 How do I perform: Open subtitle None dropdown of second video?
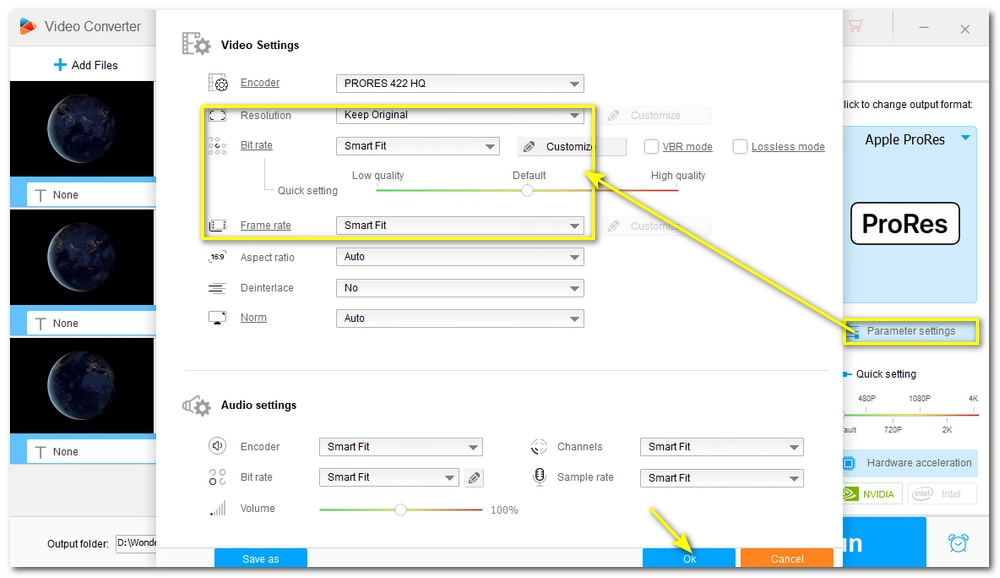click(x=91, y=323)
